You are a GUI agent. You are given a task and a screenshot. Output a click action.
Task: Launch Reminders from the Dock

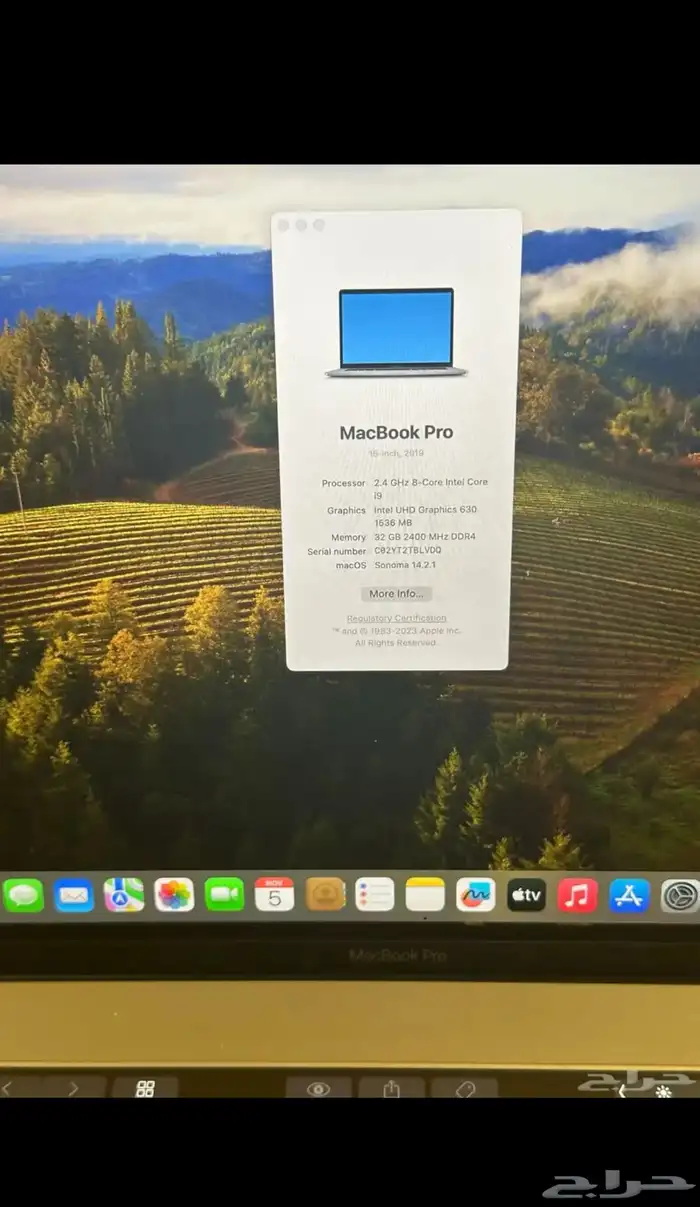[x=375, y=894]
